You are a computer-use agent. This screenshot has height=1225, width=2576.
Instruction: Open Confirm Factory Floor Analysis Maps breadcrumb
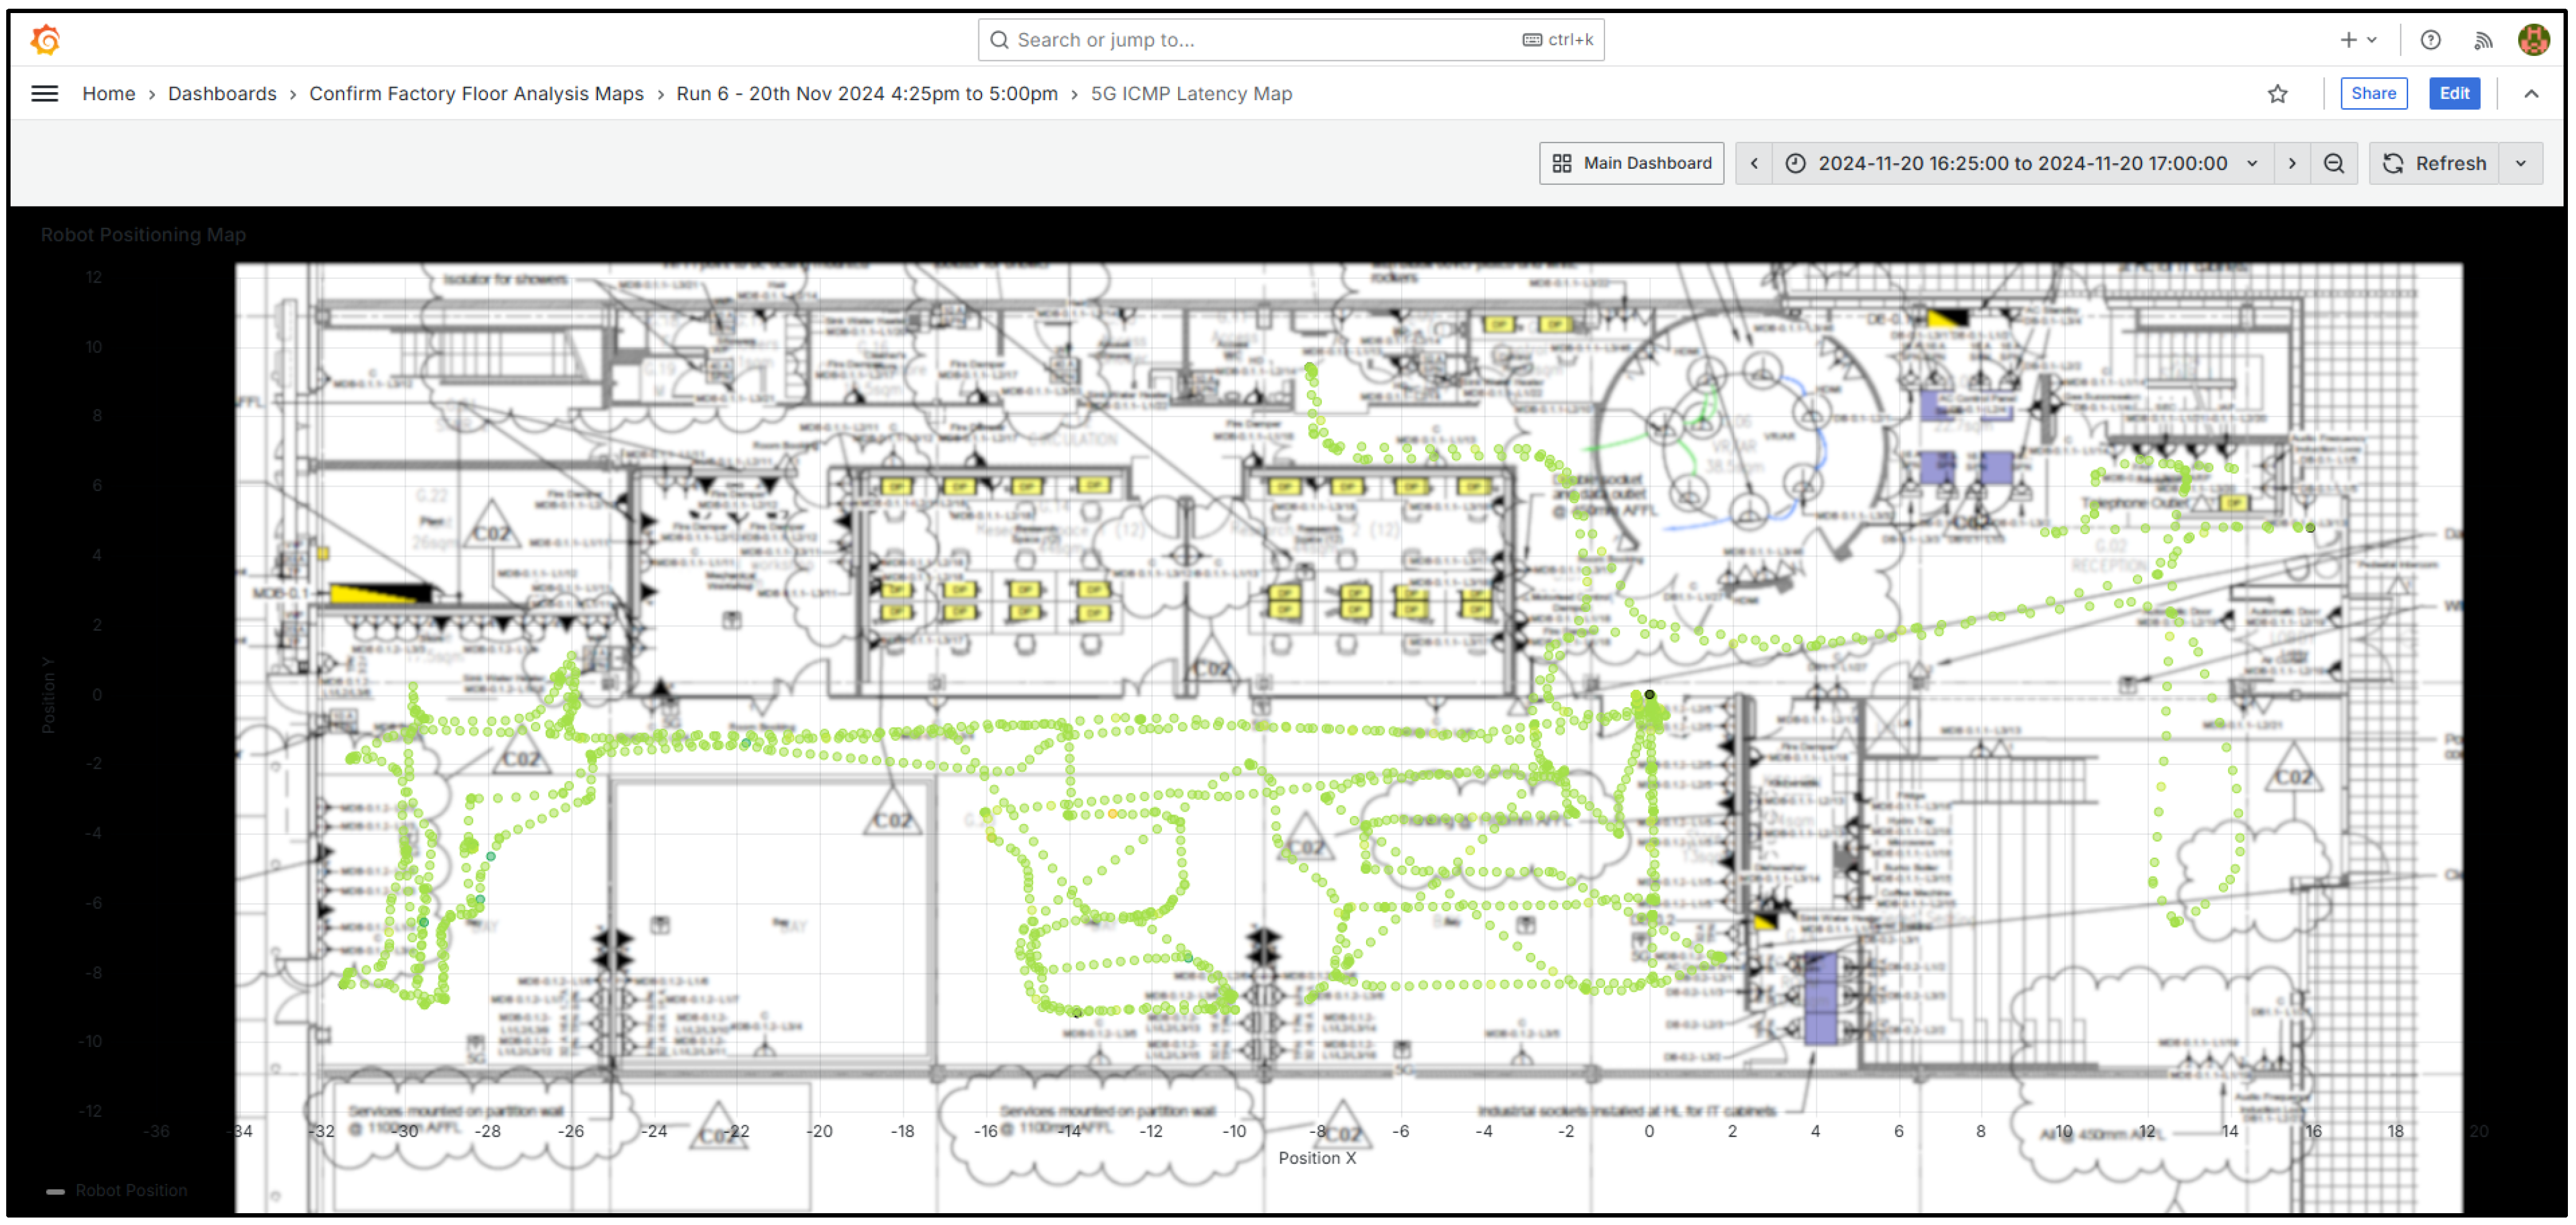[x=476, y=94]
